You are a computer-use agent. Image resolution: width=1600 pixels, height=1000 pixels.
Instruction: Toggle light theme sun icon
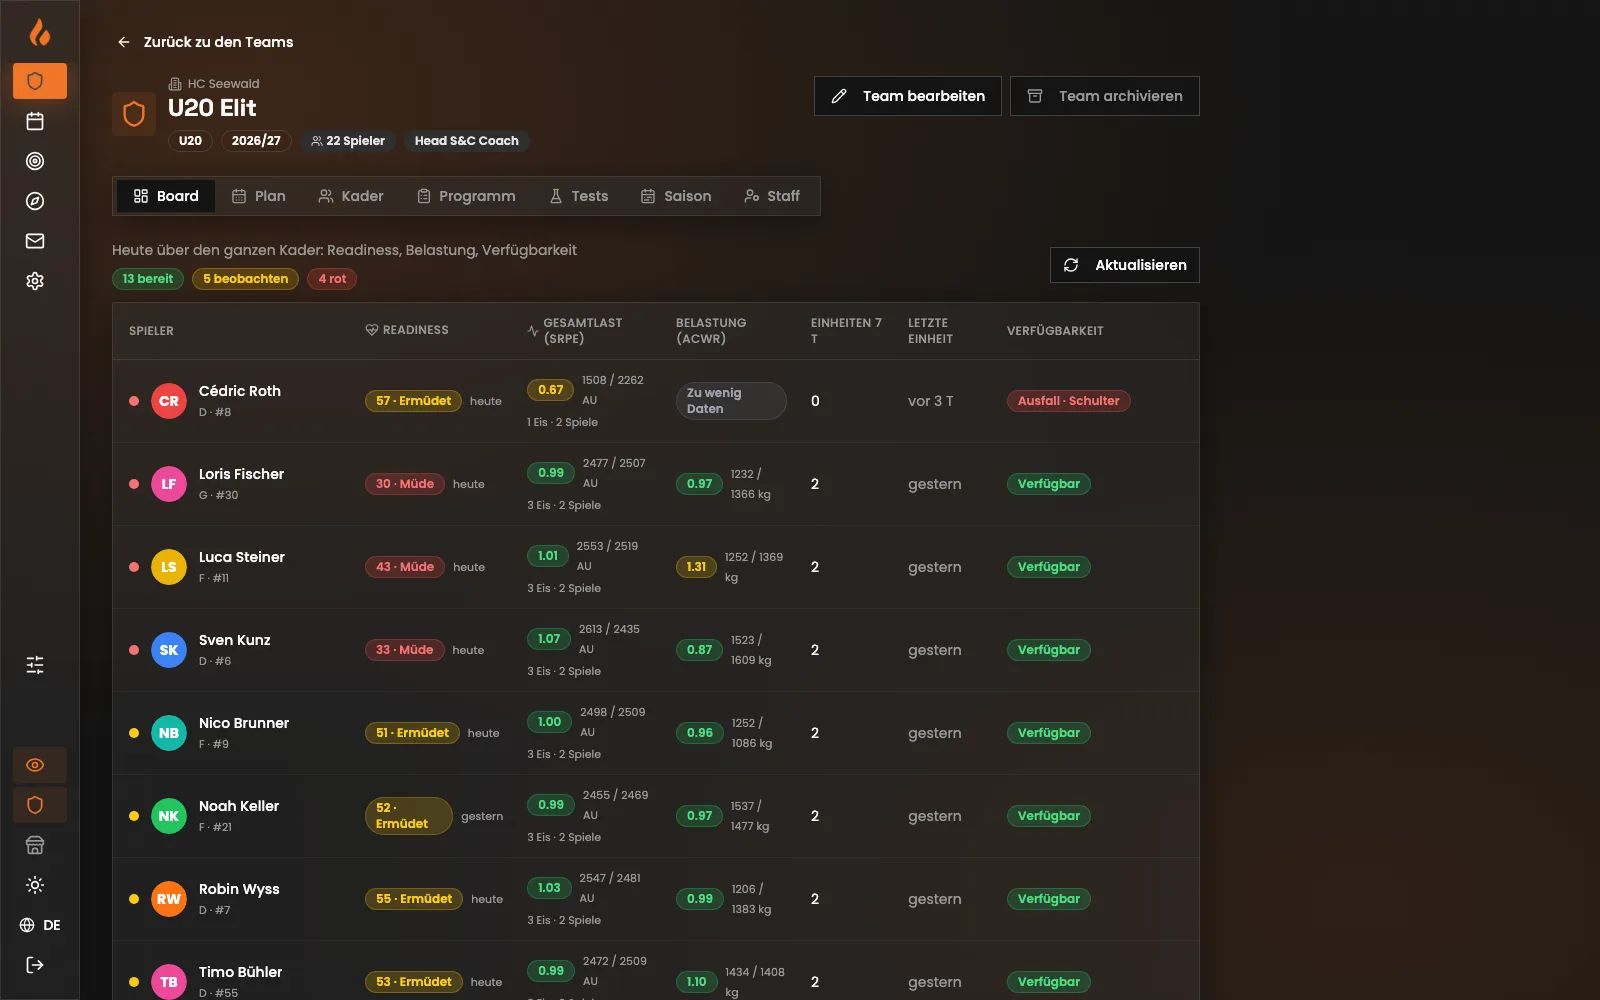[x=35, y=885]
